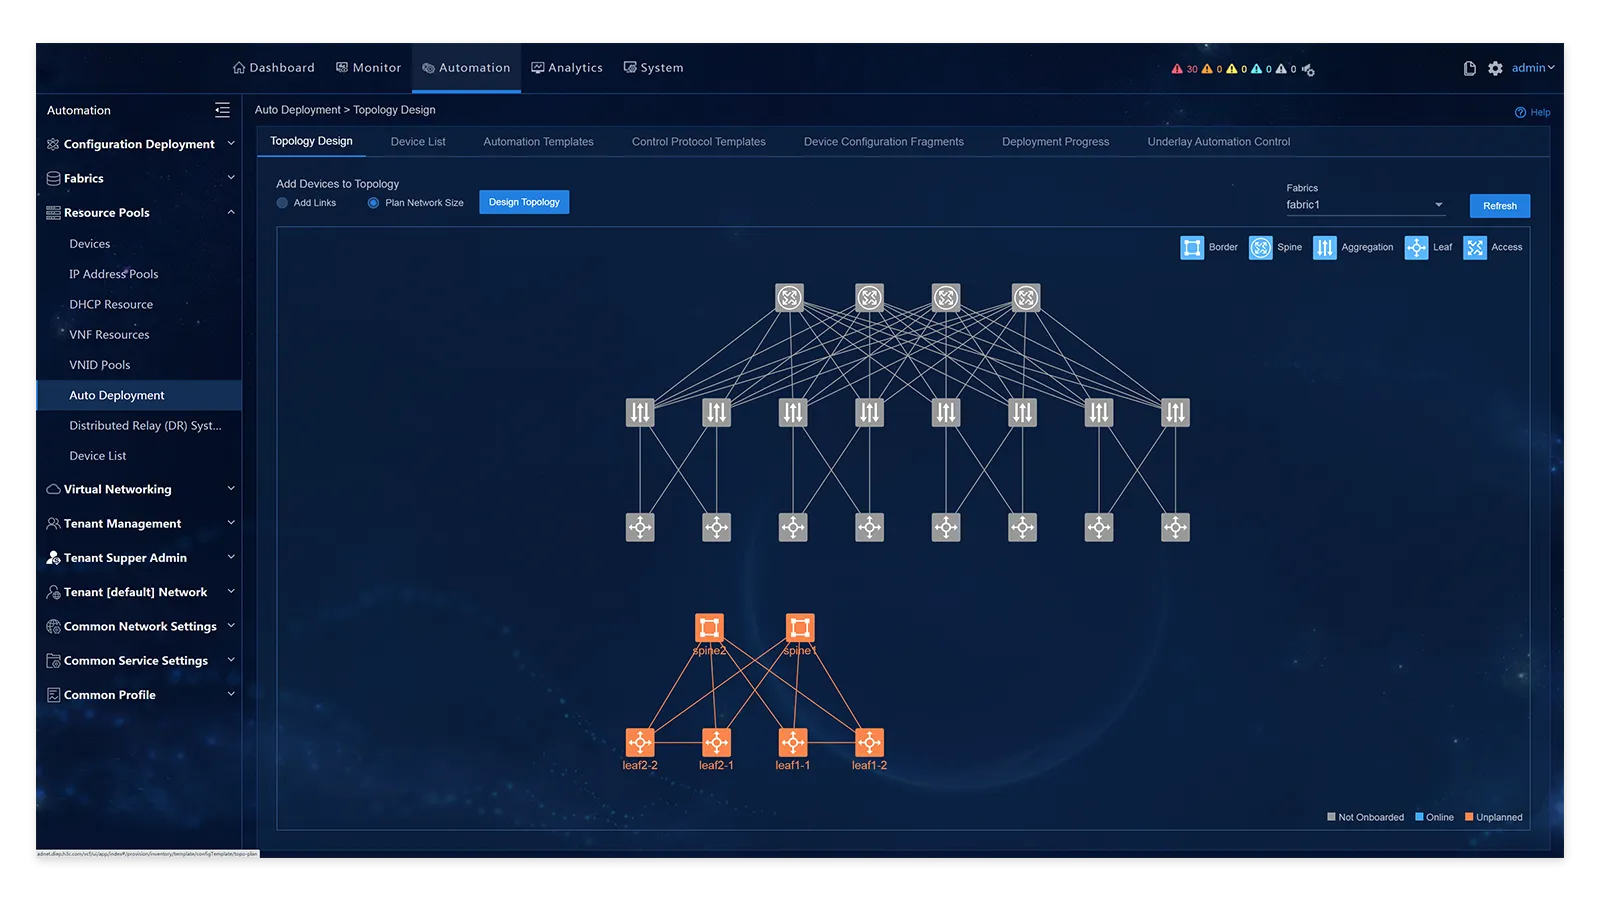
Task: Select the Access legend icon
Action: pyautogui.click(x=1474, y=247)
